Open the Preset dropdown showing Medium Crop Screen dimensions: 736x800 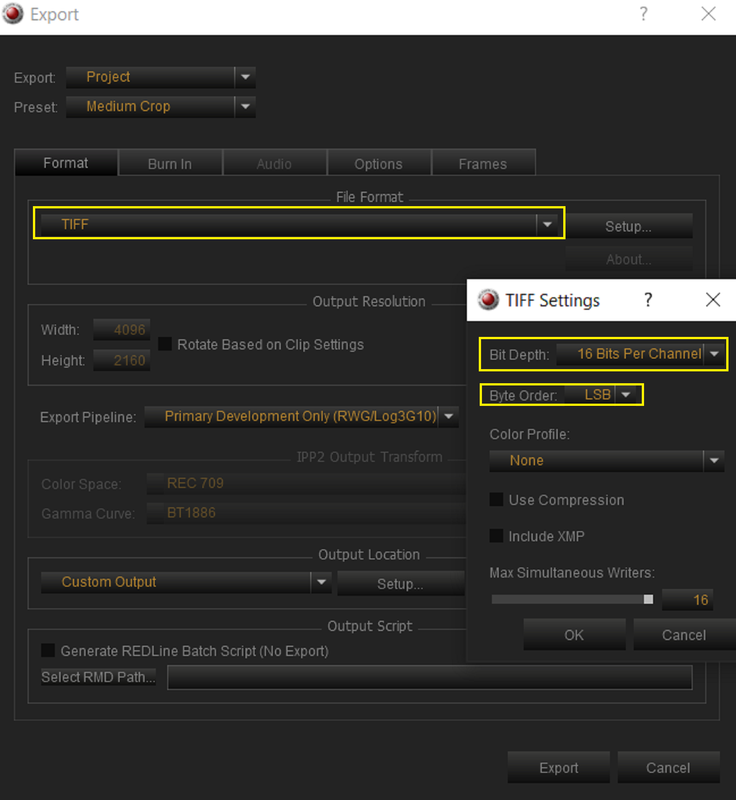click(161, 107)
